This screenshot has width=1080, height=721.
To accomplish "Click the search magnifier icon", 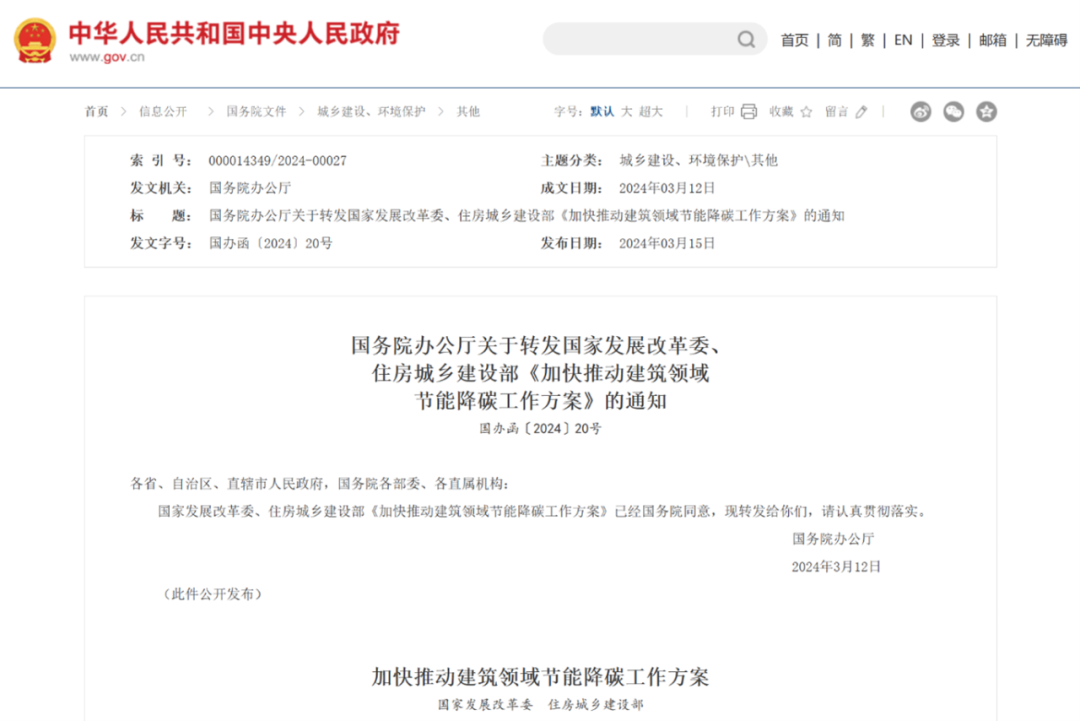I will point(746,40).
